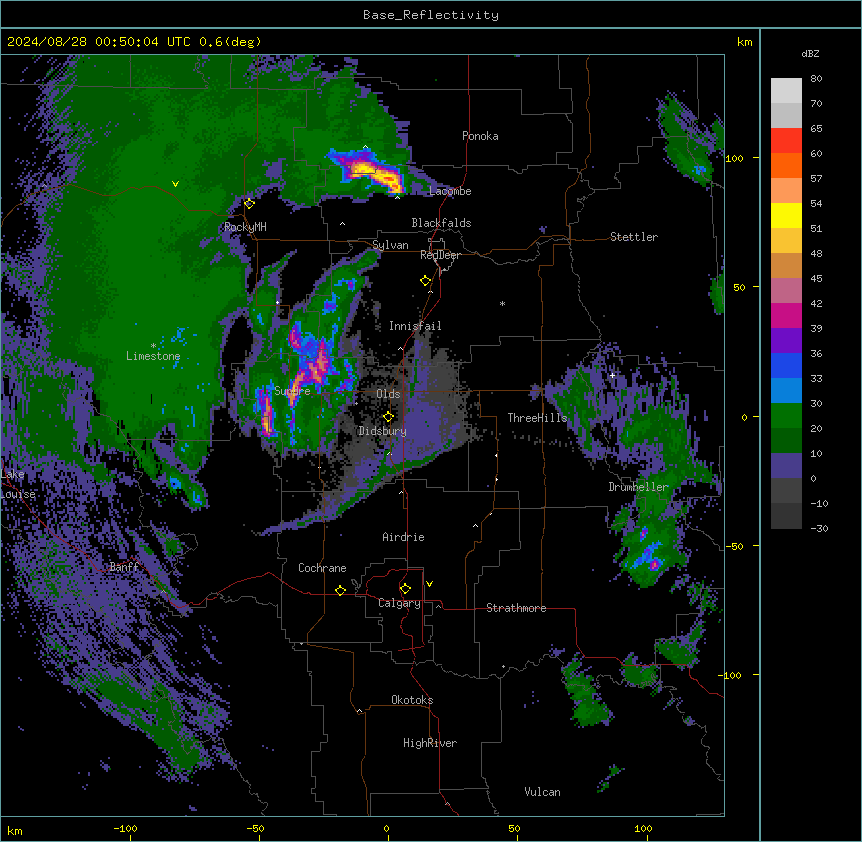The image size is (862, 842).
Task: Select the Didsbury label
Action: (x=383, y=431)
